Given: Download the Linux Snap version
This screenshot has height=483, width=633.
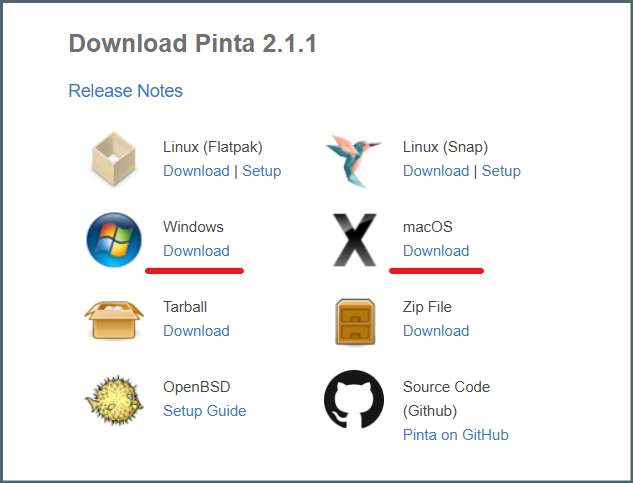Looking at the screenshot, I should click(436, 171).
